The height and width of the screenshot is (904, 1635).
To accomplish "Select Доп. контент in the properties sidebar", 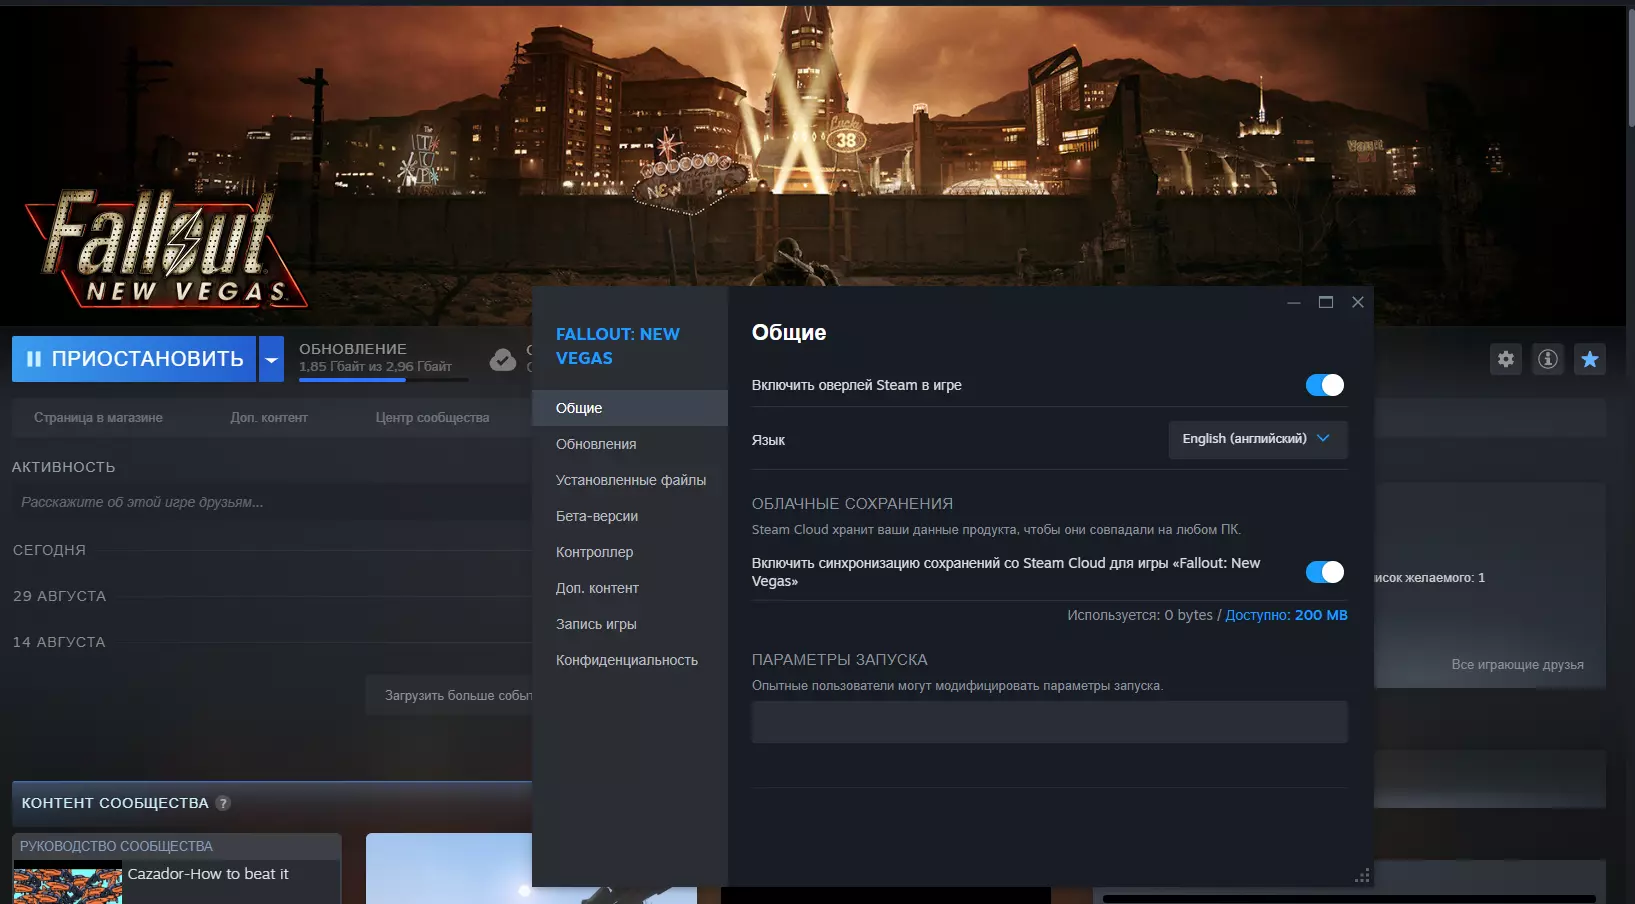I will [630, 588].
